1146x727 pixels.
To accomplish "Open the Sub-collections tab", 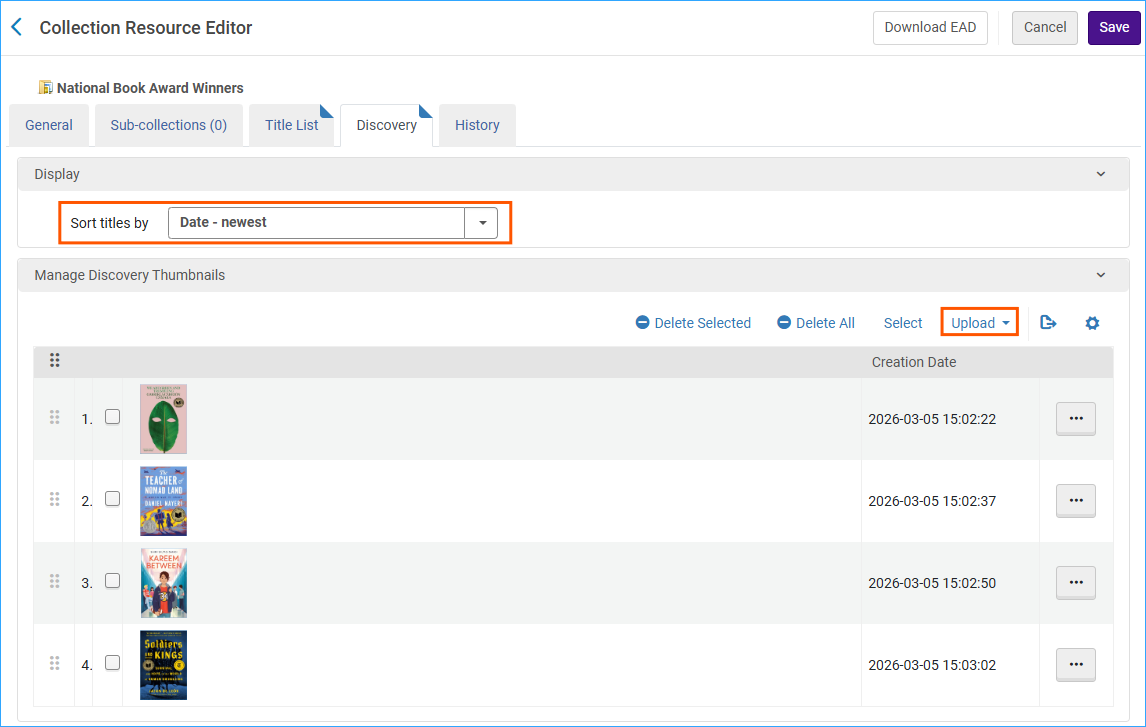I will point(168,125).
